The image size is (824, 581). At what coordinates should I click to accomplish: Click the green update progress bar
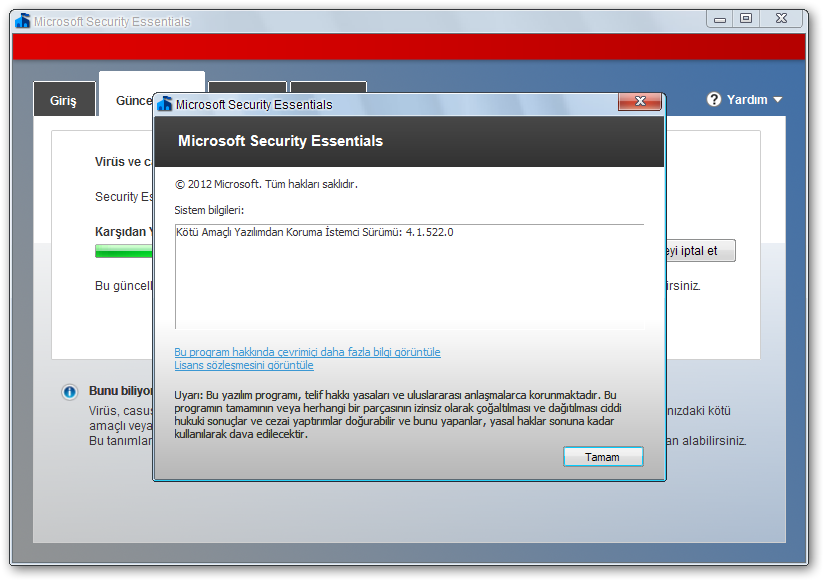pos(123,252)
